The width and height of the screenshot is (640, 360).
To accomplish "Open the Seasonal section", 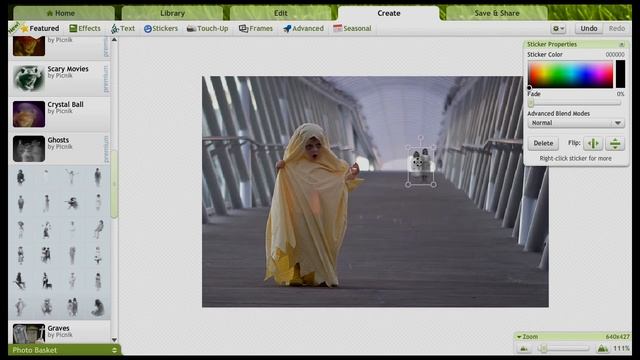I will point(352,28).
